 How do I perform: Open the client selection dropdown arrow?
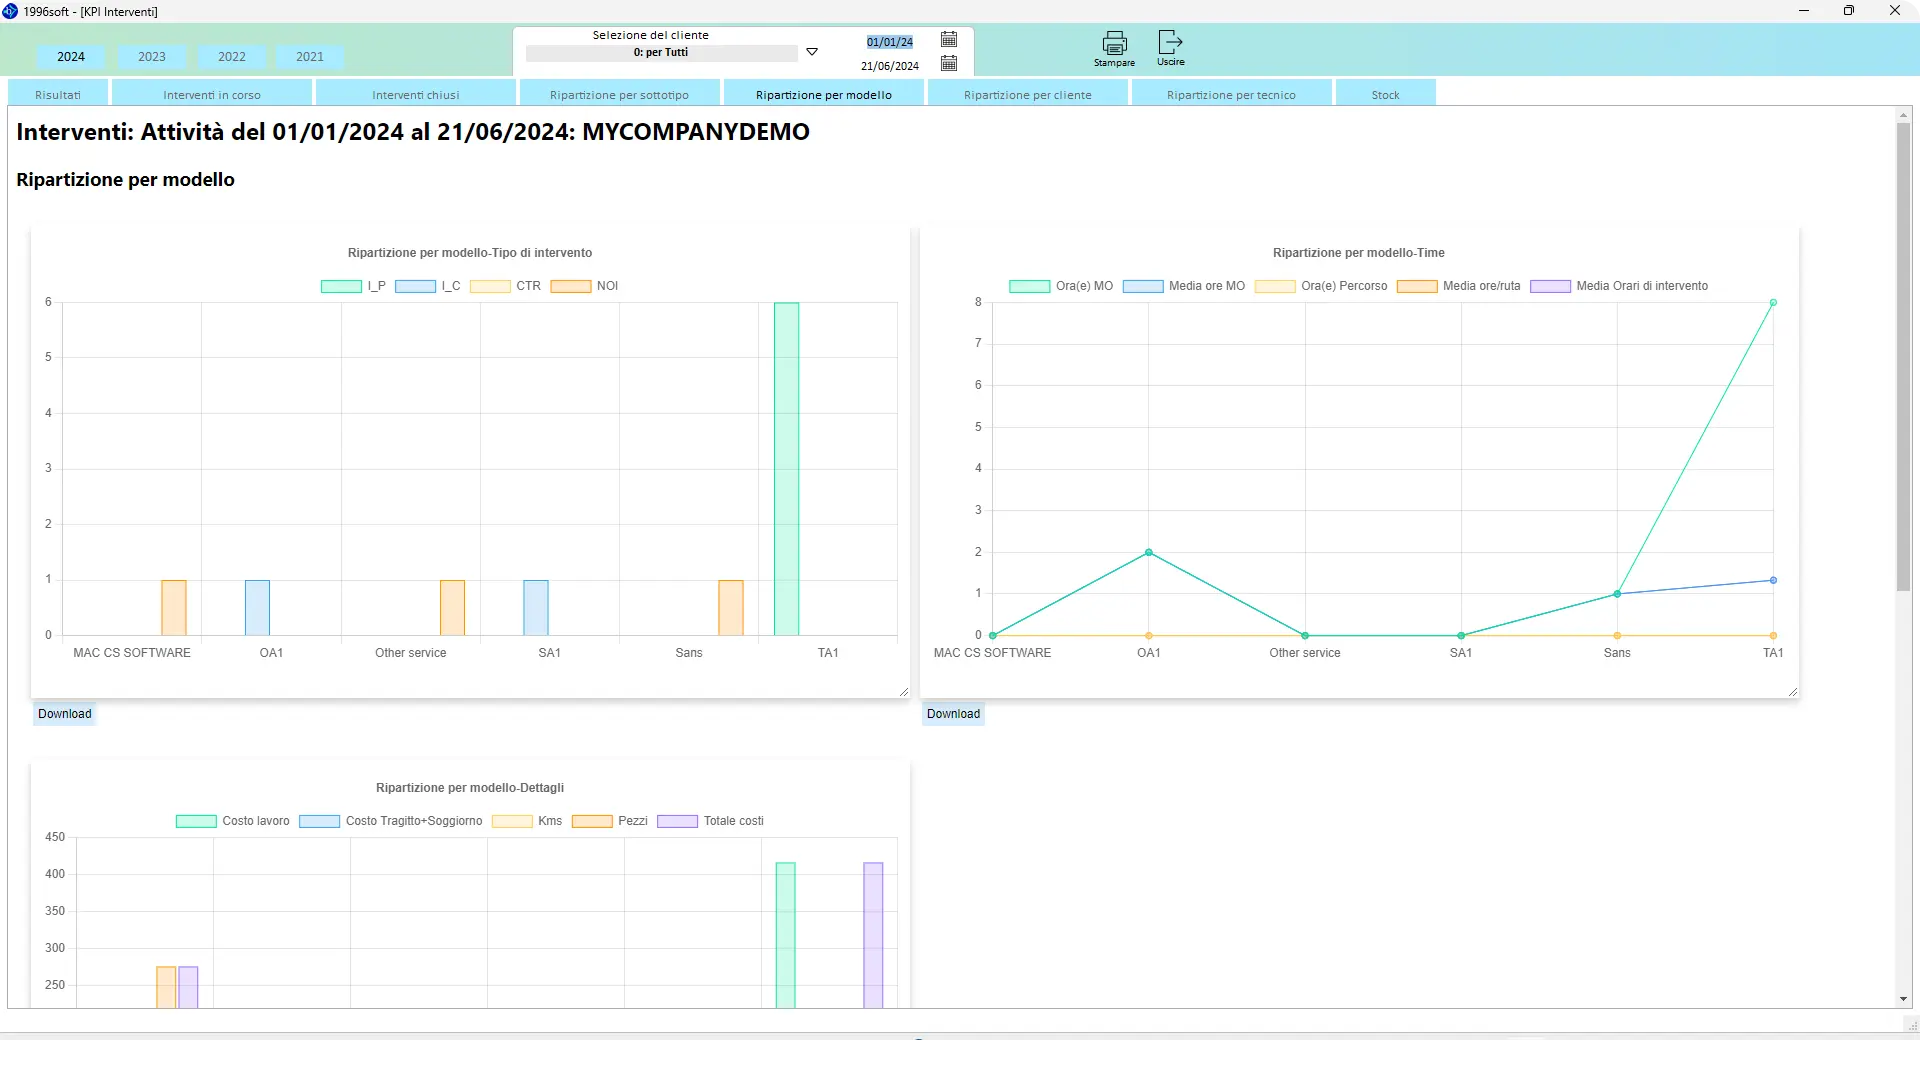pyautogui.click(x=812, y=52)
